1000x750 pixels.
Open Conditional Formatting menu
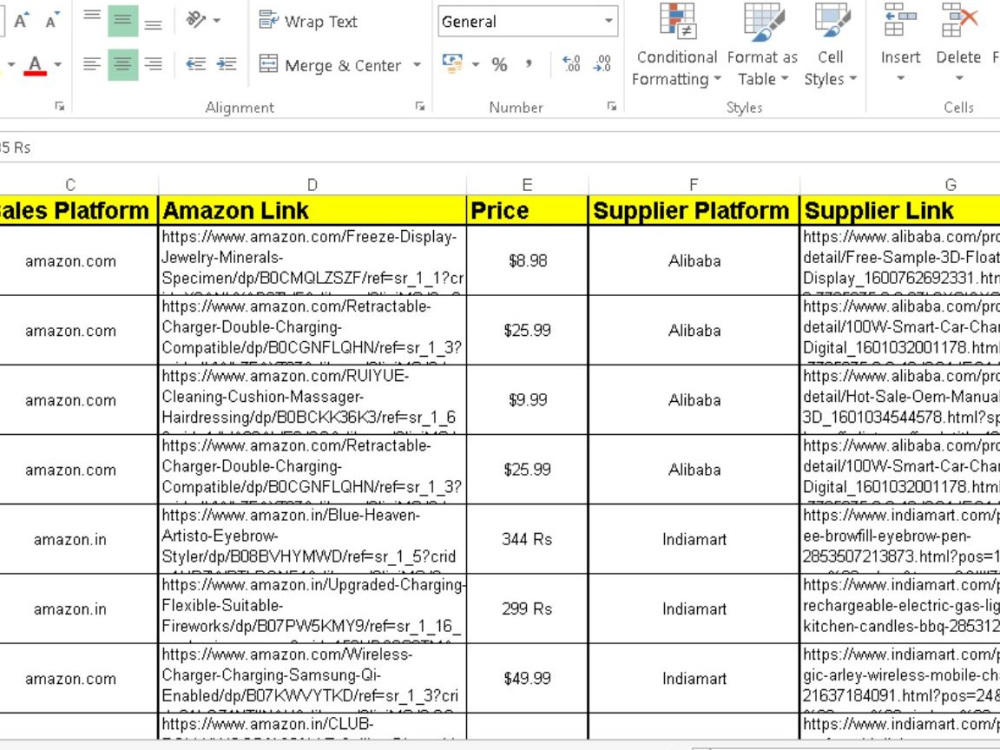(677, 45)
